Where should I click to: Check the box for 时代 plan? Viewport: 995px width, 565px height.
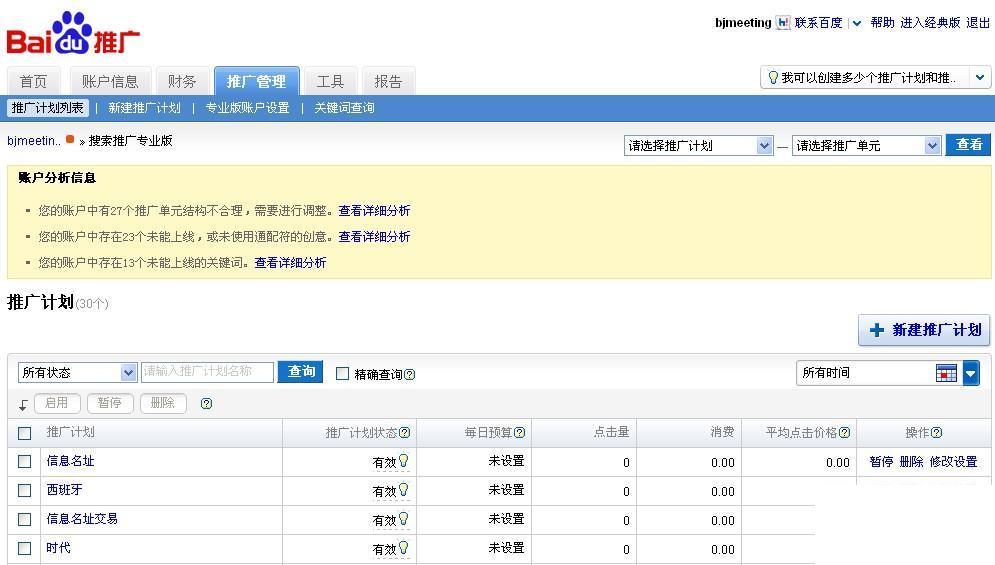(x=25, y=548)
